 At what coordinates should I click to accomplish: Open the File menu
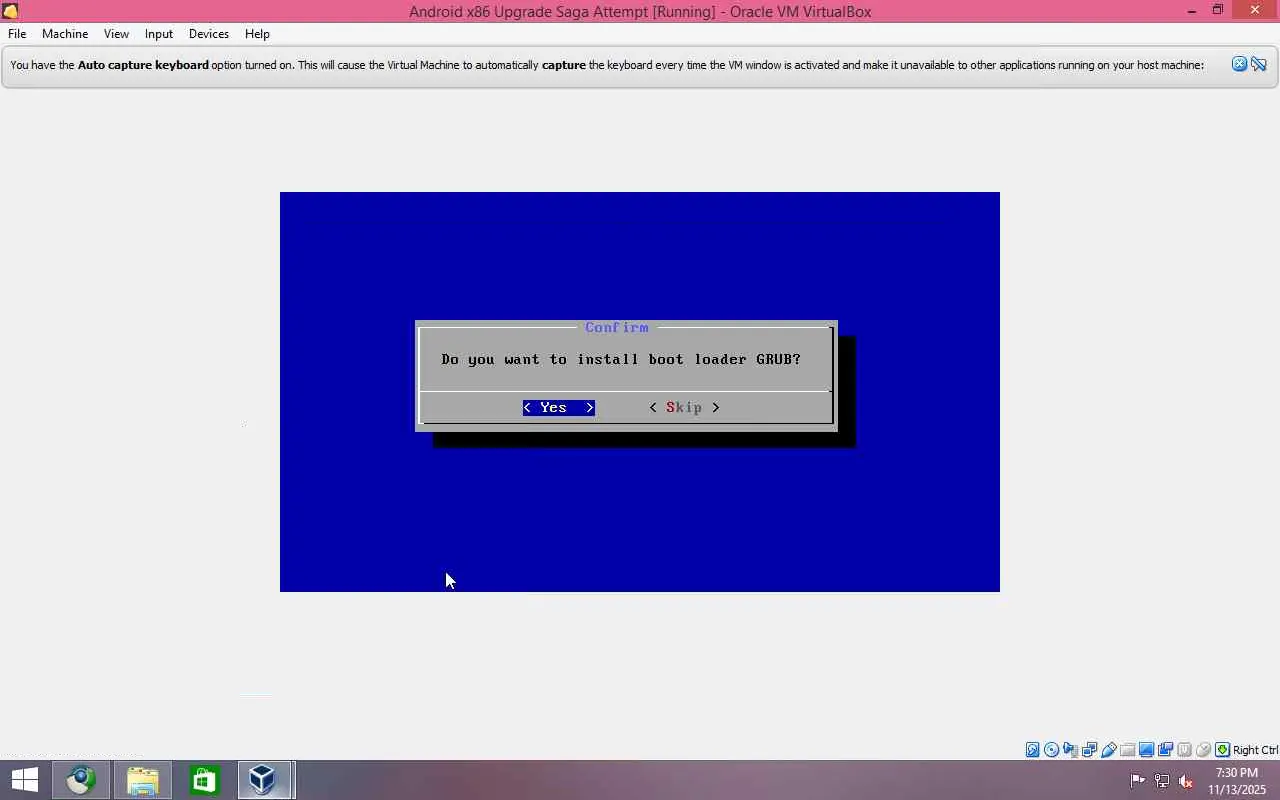pyautogui.click(x=17, y=34)
